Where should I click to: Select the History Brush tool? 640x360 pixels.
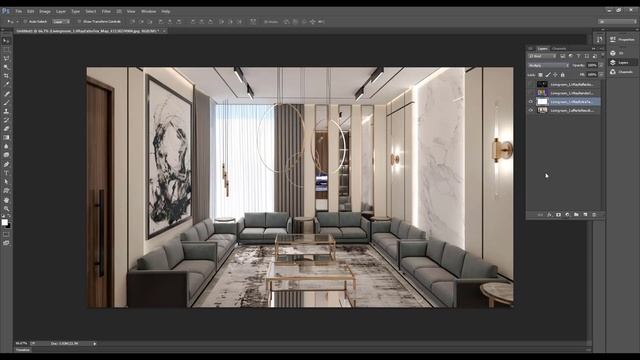tap(6, 120)
